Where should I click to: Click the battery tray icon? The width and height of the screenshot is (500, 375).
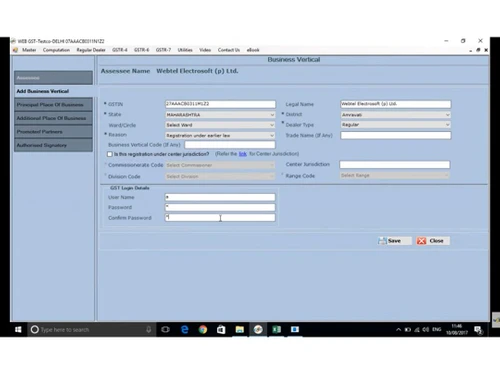click(x=408, y=330)
